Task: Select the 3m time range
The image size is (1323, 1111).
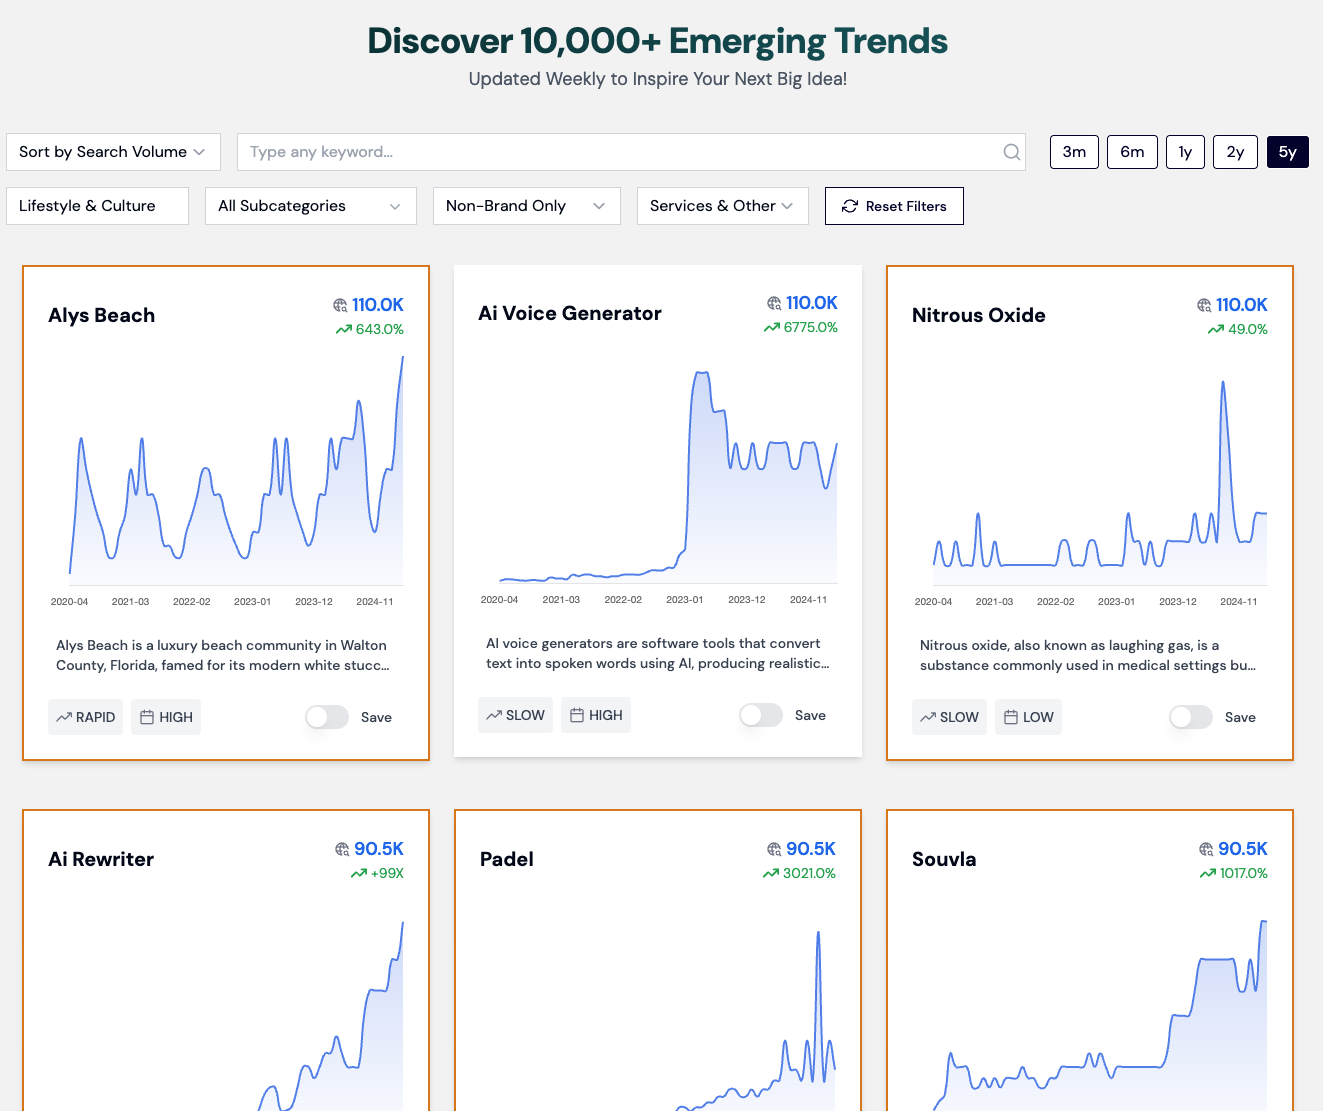Action: click(1074, 152)
